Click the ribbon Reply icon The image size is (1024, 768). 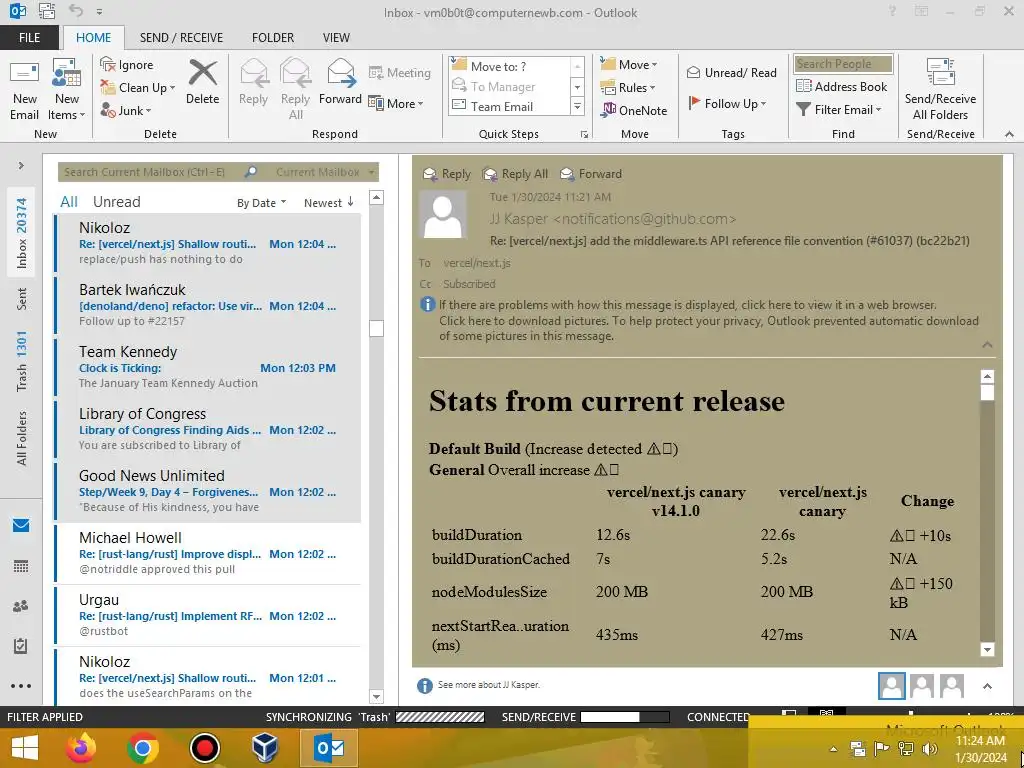(253, 82)
